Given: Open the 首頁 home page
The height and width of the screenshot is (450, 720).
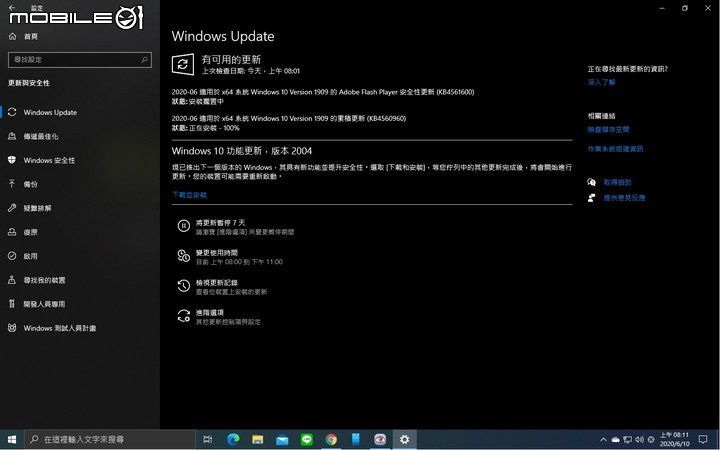Looking at the screenshot, I should [x=30, y=36].
